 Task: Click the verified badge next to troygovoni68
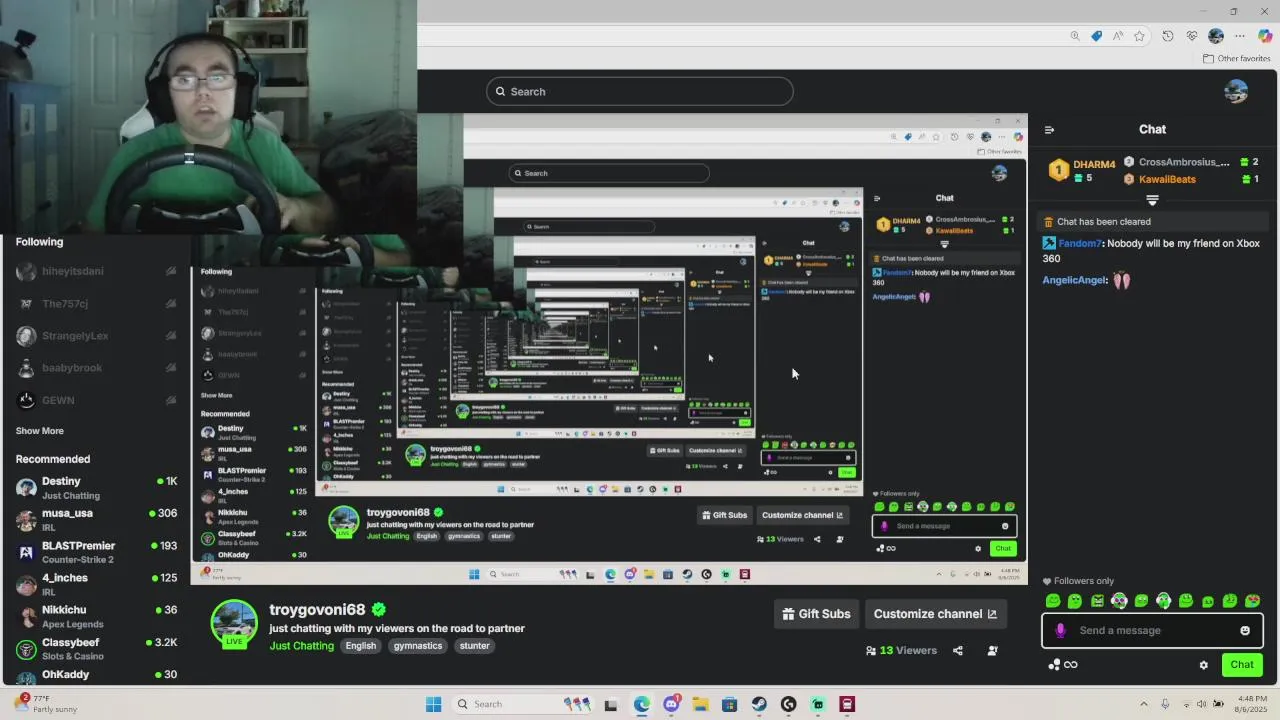coord(379,609)
